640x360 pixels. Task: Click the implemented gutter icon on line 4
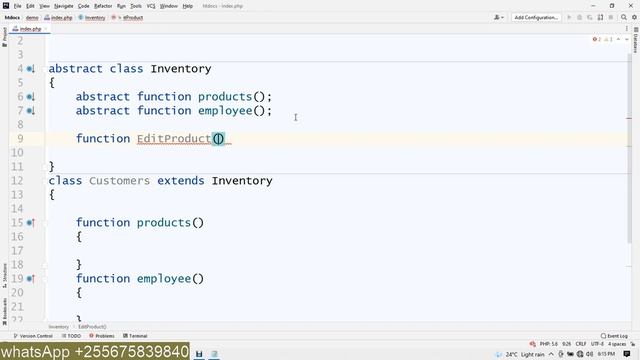click(30, 69)
